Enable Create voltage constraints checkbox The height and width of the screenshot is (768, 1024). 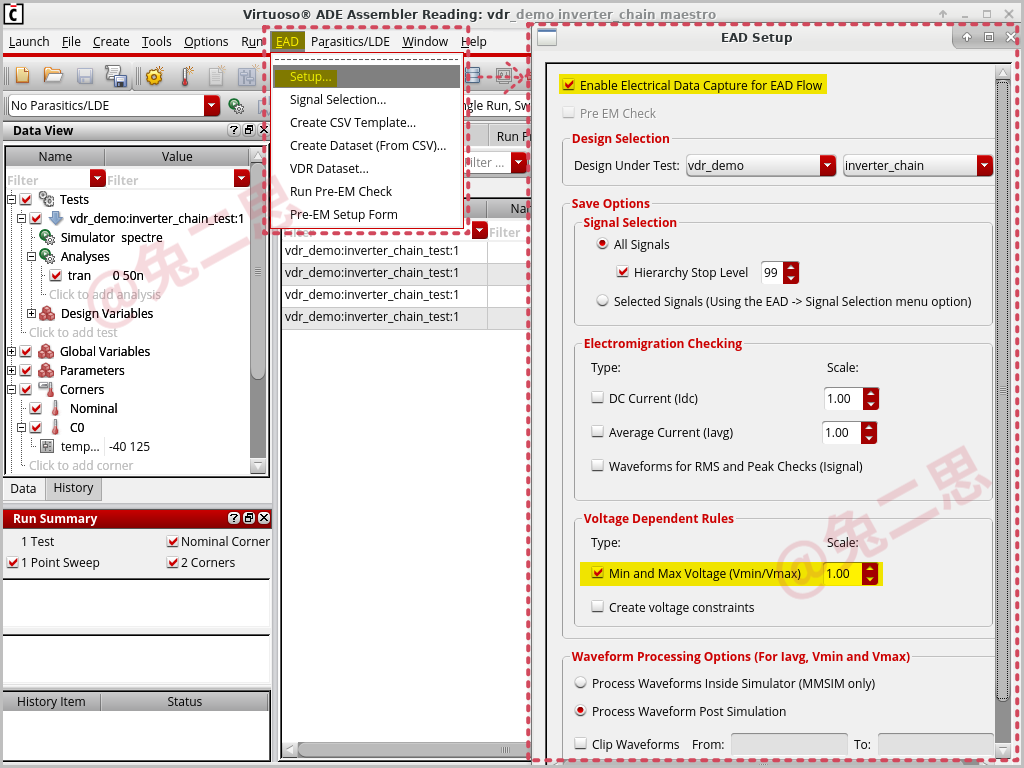click(x=597, y=607)
